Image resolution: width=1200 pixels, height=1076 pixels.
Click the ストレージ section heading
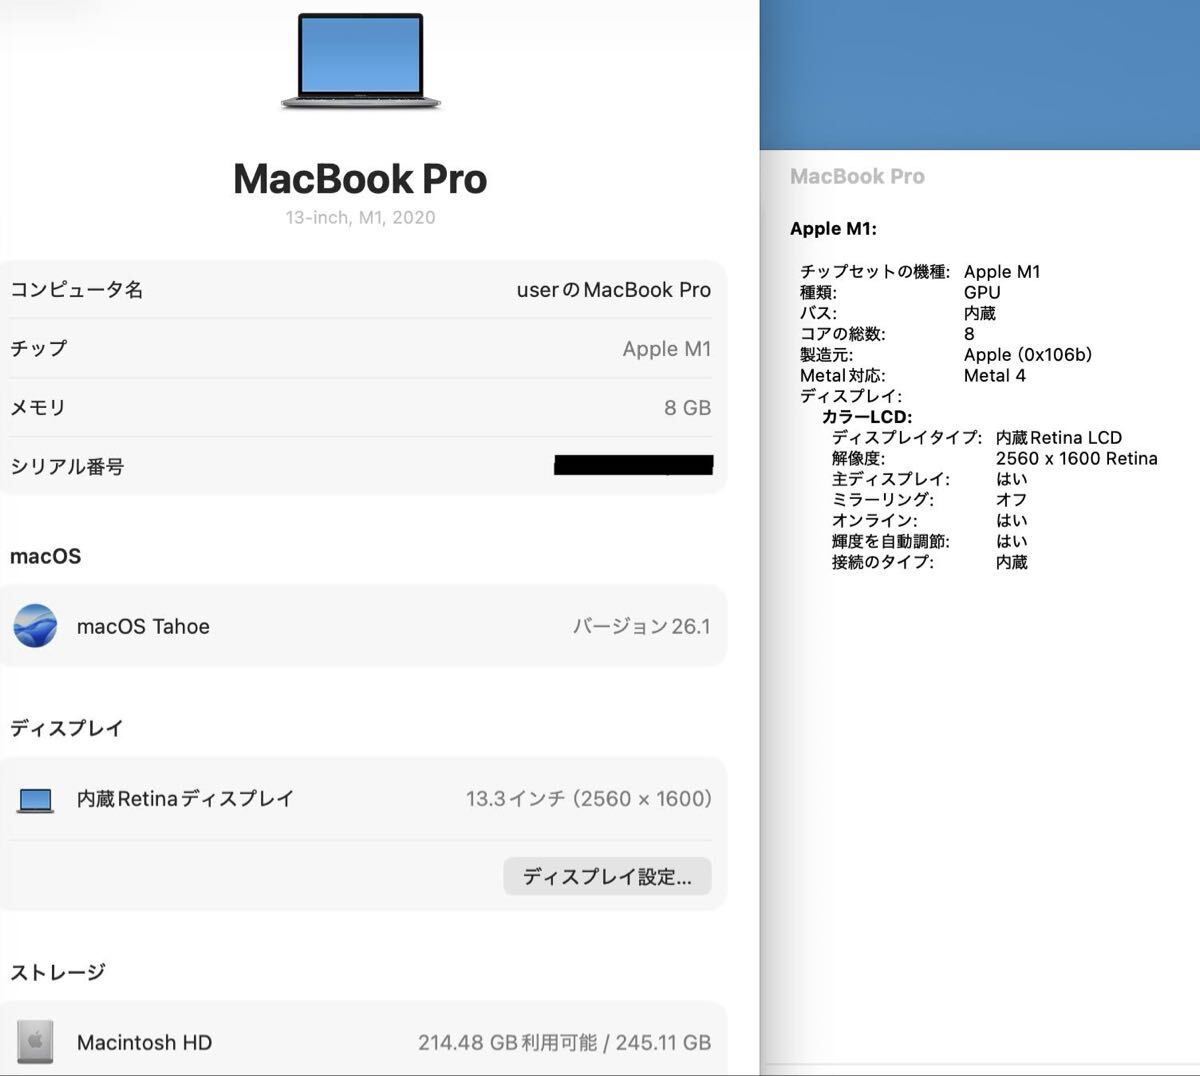(x=57, y=972)
